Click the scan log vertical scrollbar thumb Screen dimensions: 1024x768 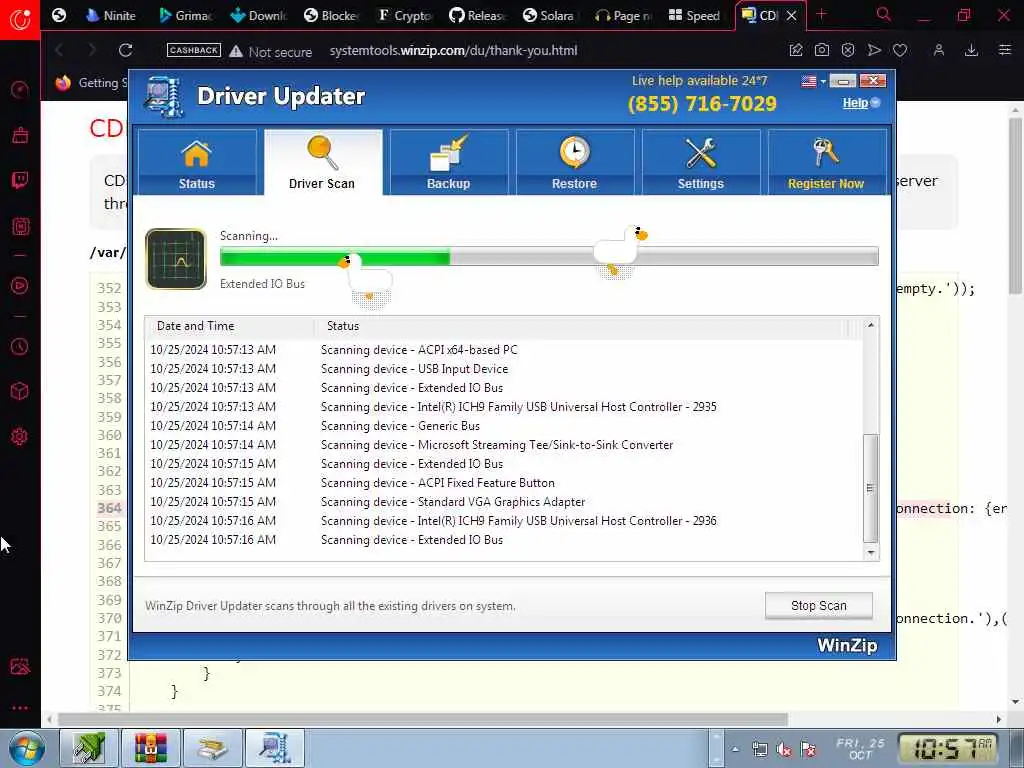[870, 488]
